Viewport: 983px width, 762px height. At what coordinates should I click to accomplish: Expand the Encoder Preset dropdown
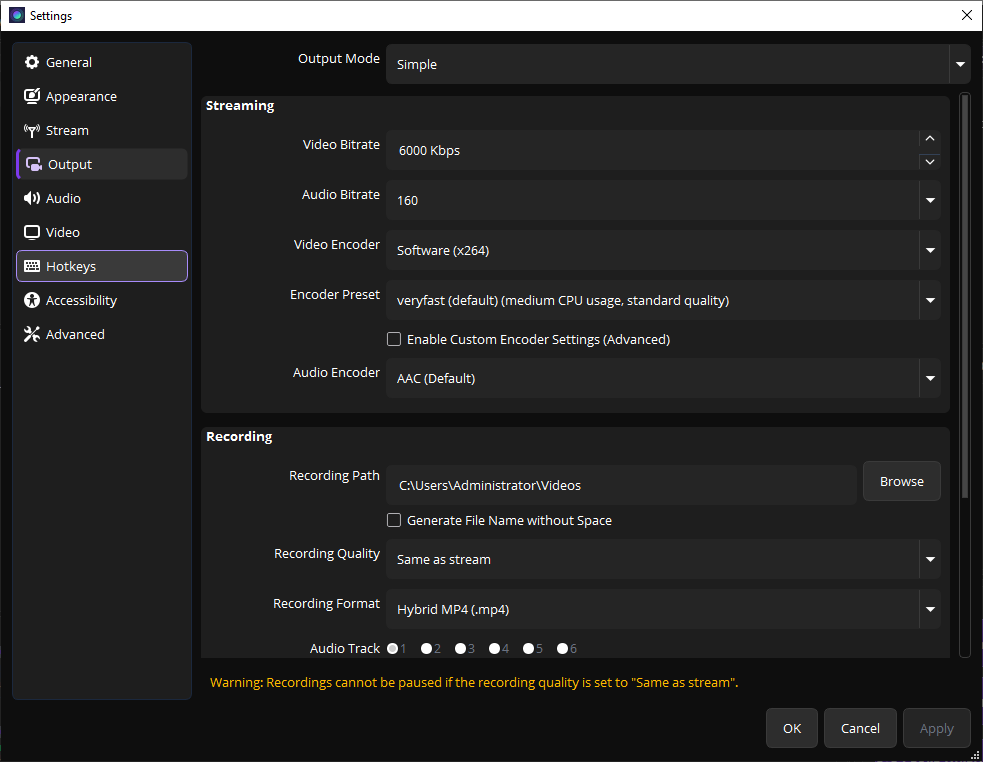click(663, 300)
